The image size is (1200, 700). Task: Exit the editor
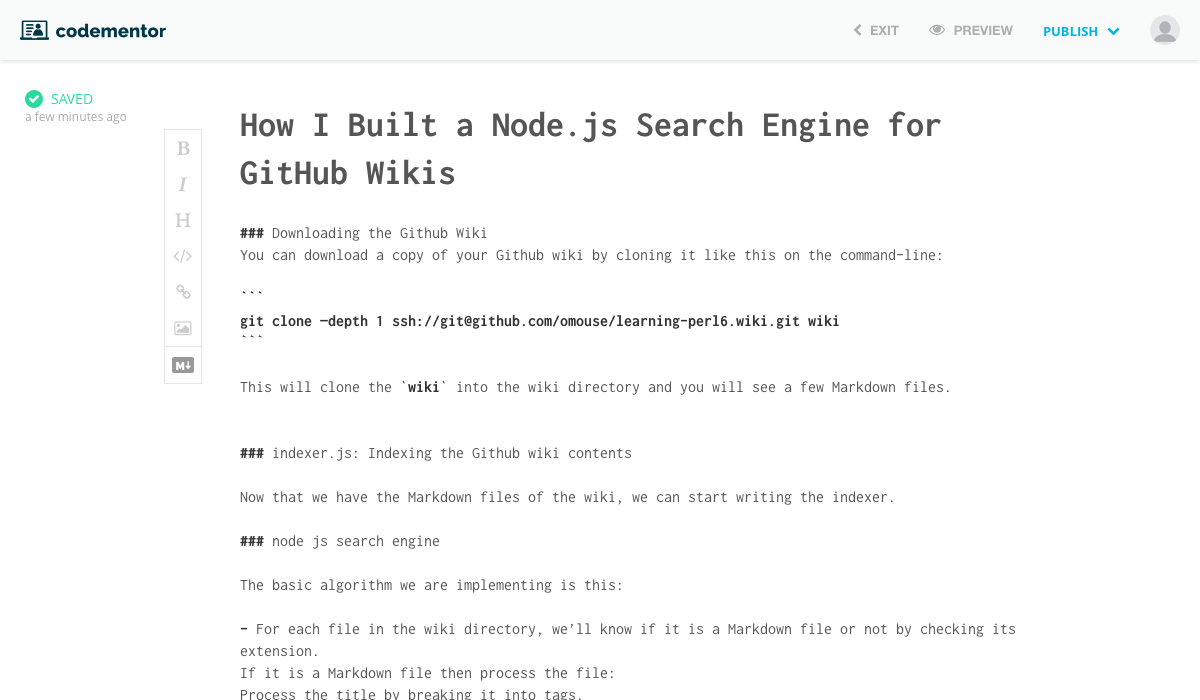(x=876, y=31)
